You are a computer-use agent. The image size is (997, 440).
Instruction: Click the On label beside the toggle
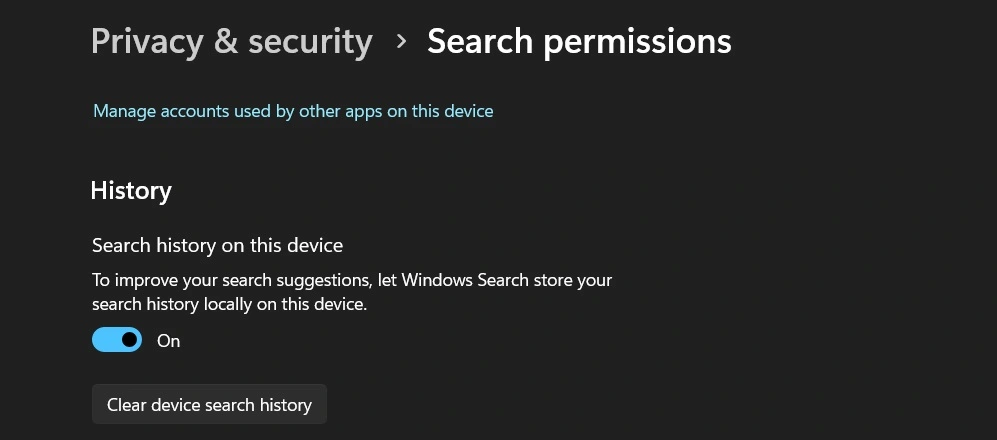[169, 341]
